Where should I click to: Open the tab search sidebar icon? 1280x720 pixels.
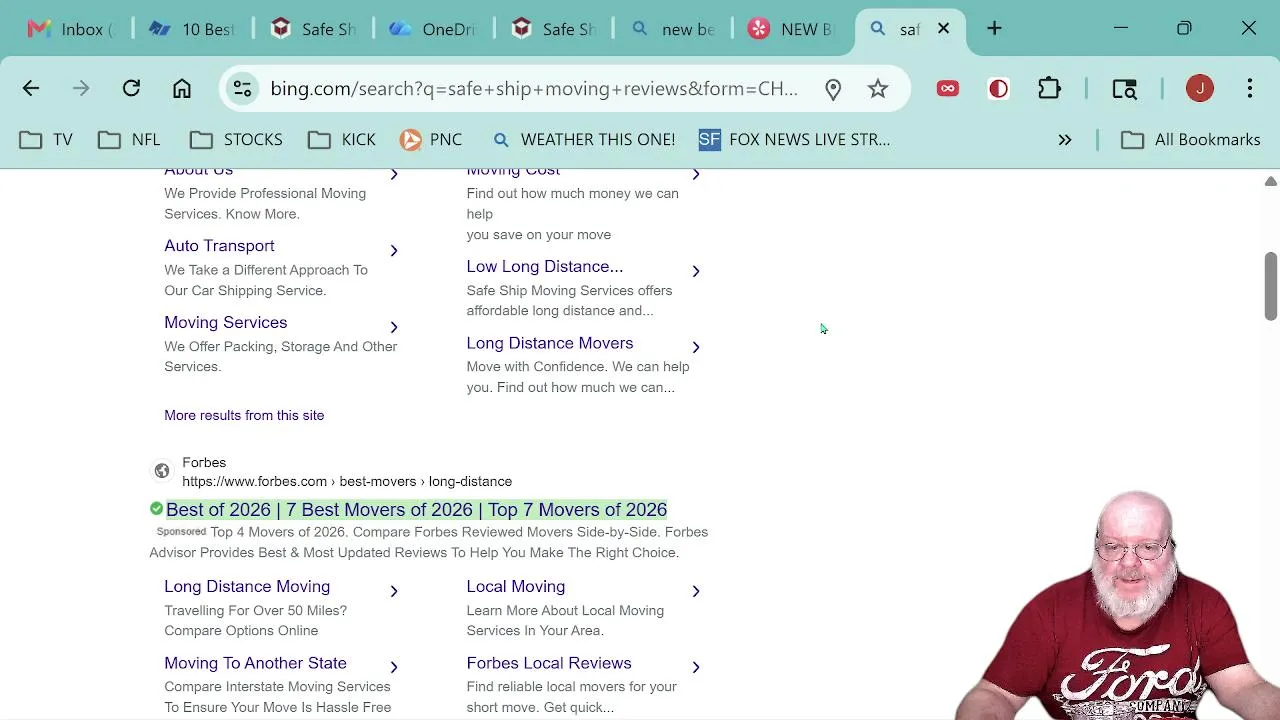click(x=1125, y=89)
